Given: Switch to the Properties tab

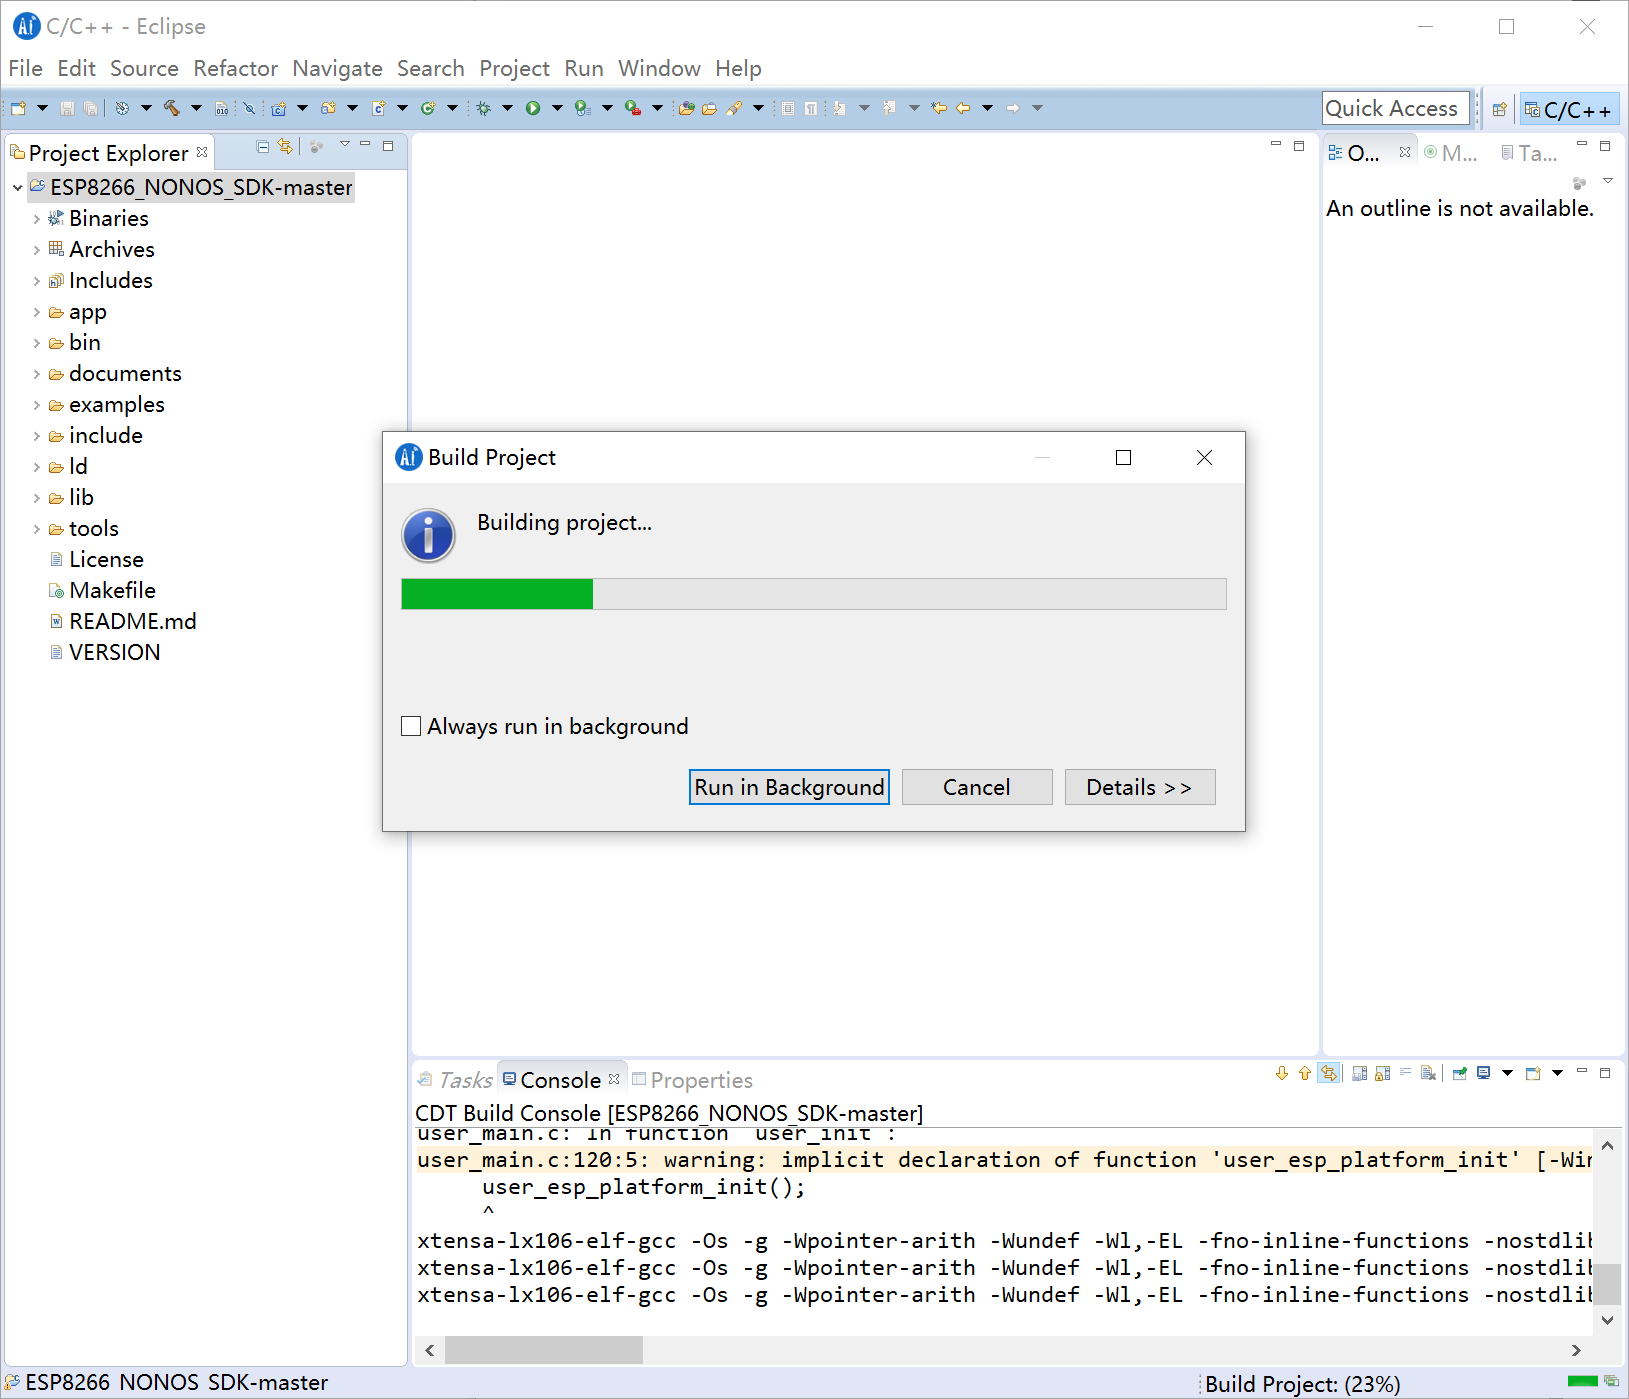Looking at the screenshot, I should click(692, 1080).
